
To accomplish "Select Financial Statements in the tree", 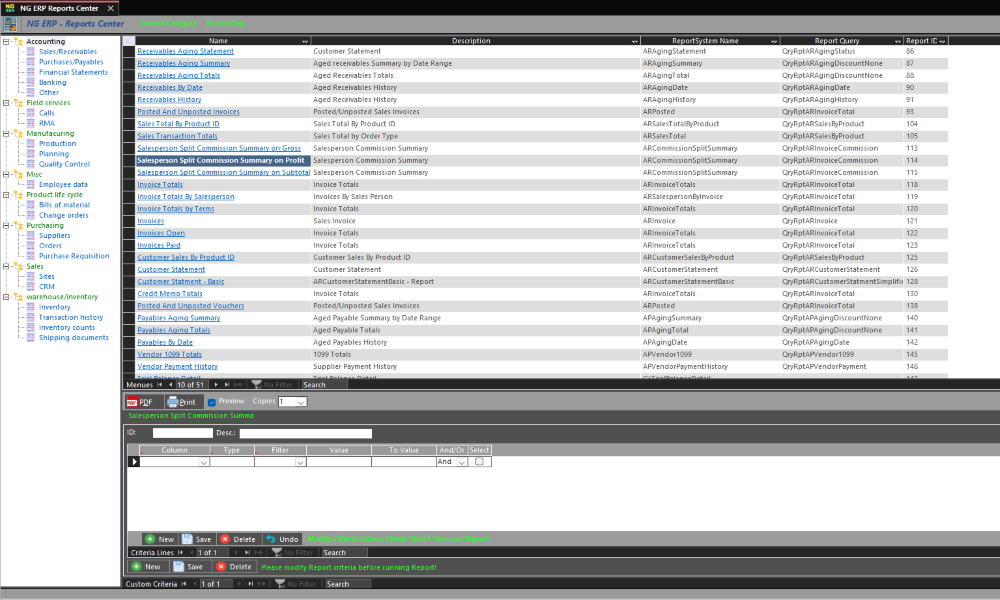I will point(73,72).
